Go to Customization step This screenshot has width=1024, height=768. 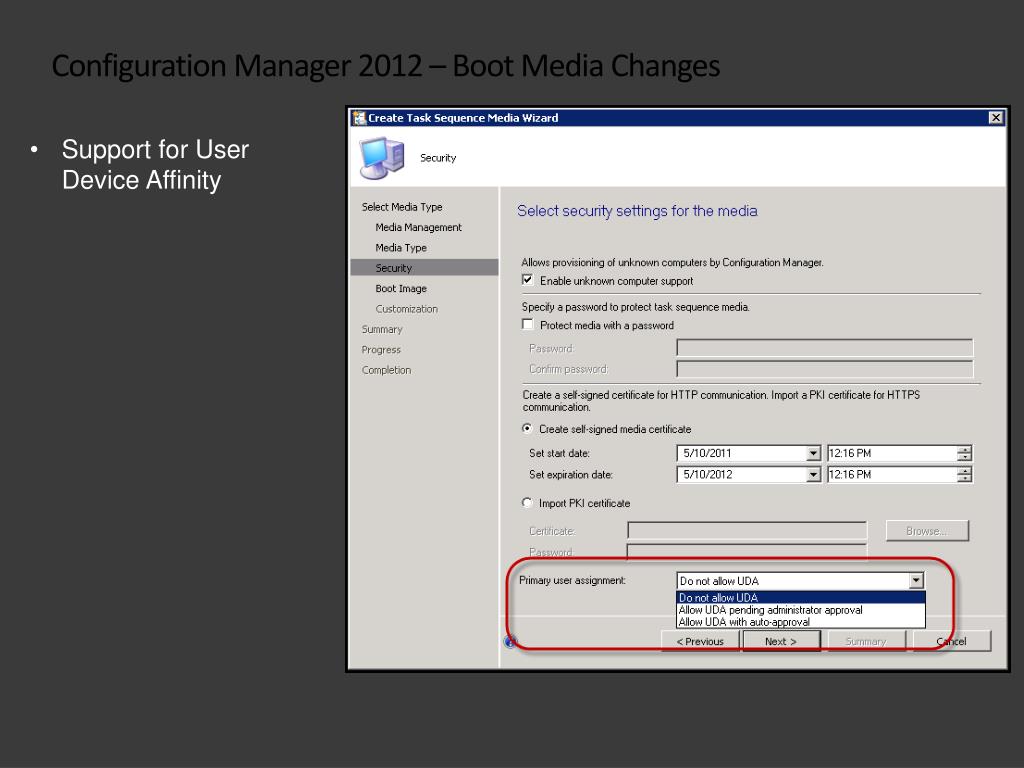click(x=406, y=309)
